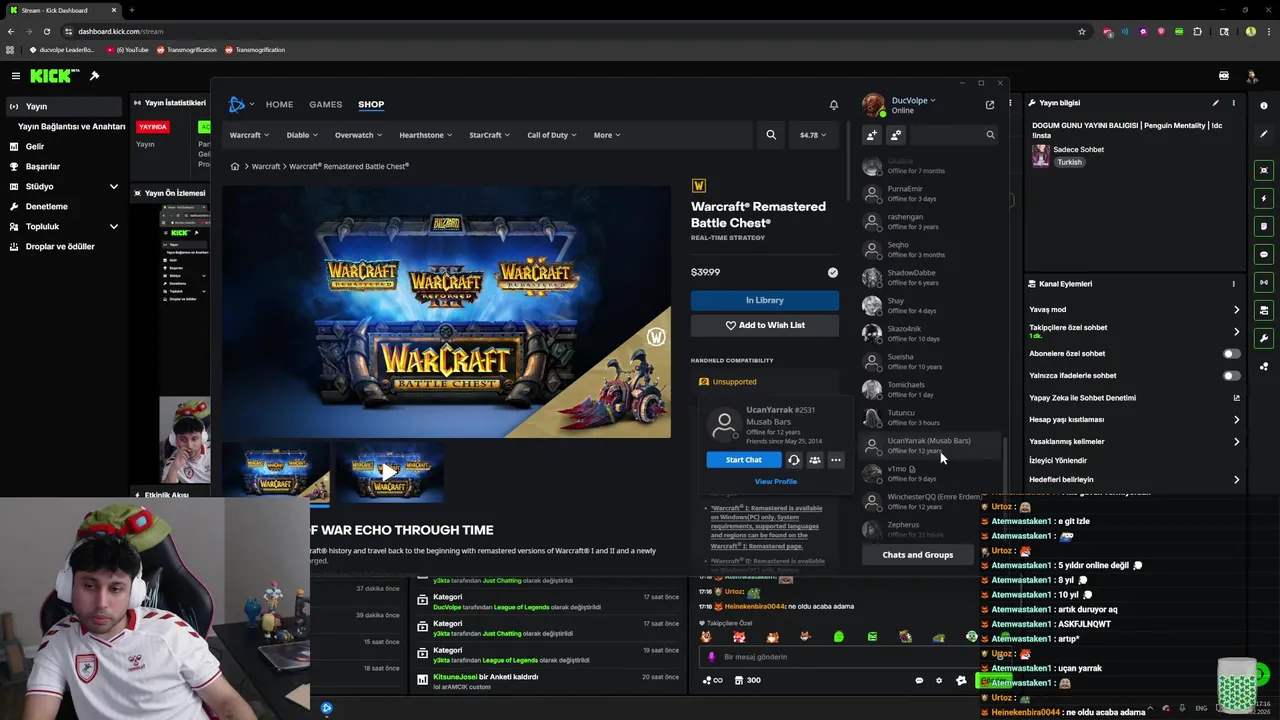Click info icon in Kick right toolbar
Image resolution: width=1280 pixels, height=720 pixels.
tap(1264, 106)
